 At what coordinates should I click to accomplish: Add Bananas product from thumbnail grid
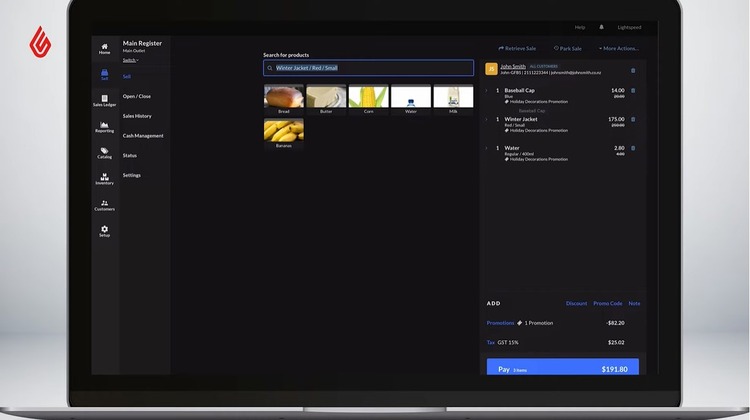coord(284,132)
